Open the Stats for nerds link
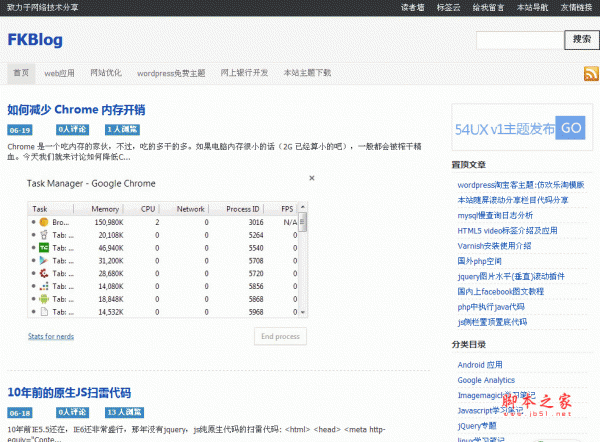The width and height of the screenshot is (600, 442). [x=51, y=336]
